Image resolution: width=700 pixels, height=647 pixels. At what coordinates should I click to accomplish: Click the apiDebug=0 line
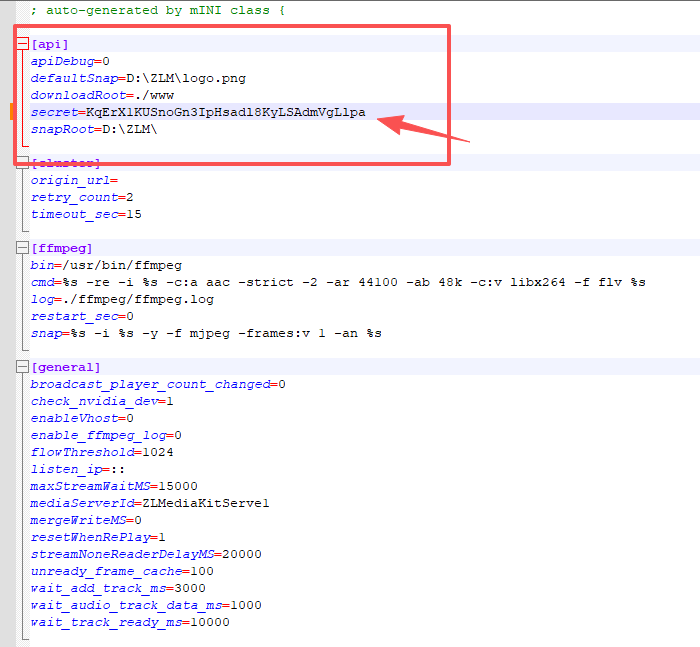tap(70, 61)
